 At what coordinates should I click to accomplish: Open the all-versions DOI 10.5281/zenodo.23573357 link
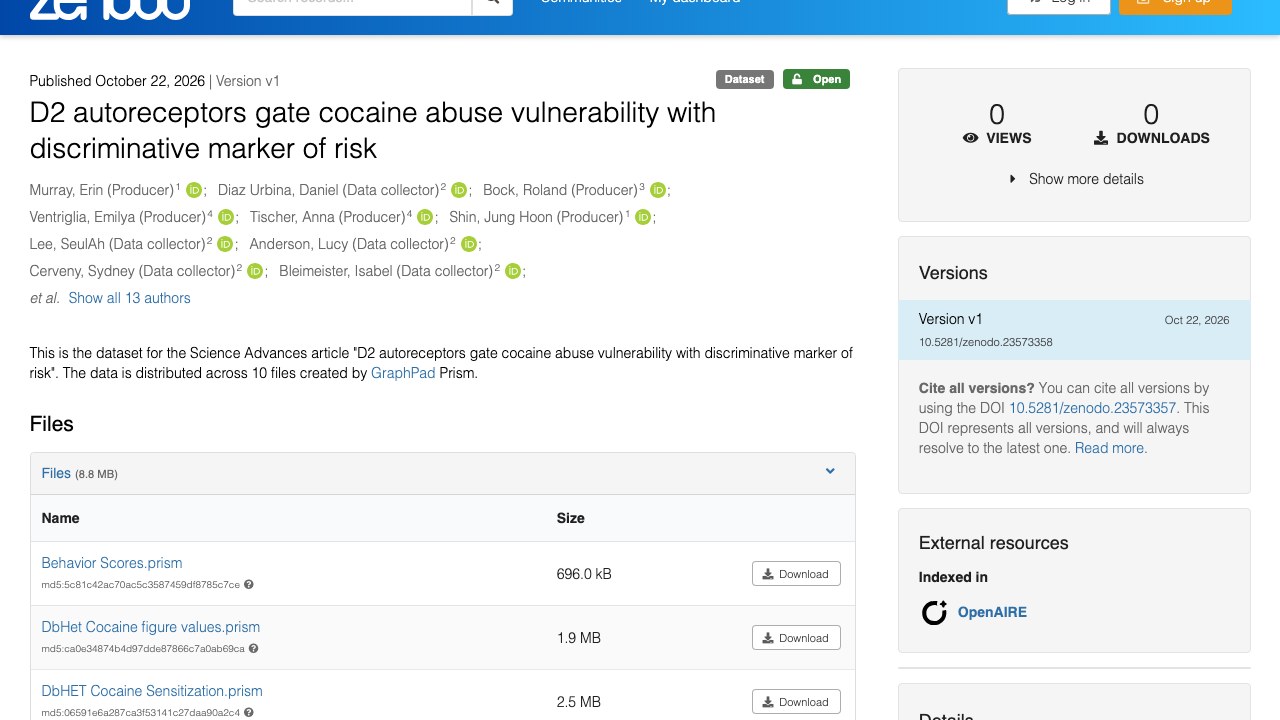point(1093,408)
